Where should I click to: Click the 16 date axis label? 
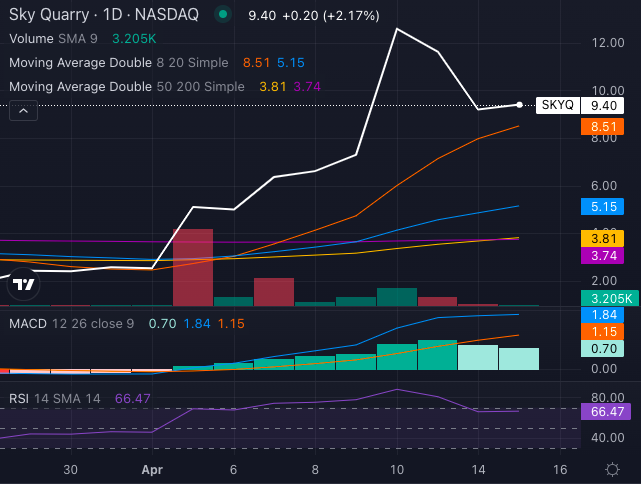560,470
